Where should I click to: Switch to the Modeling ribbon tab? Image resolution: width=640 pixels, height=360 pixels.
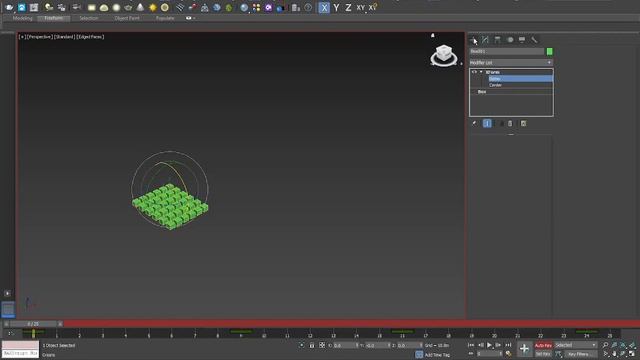(x=22, y=18)
